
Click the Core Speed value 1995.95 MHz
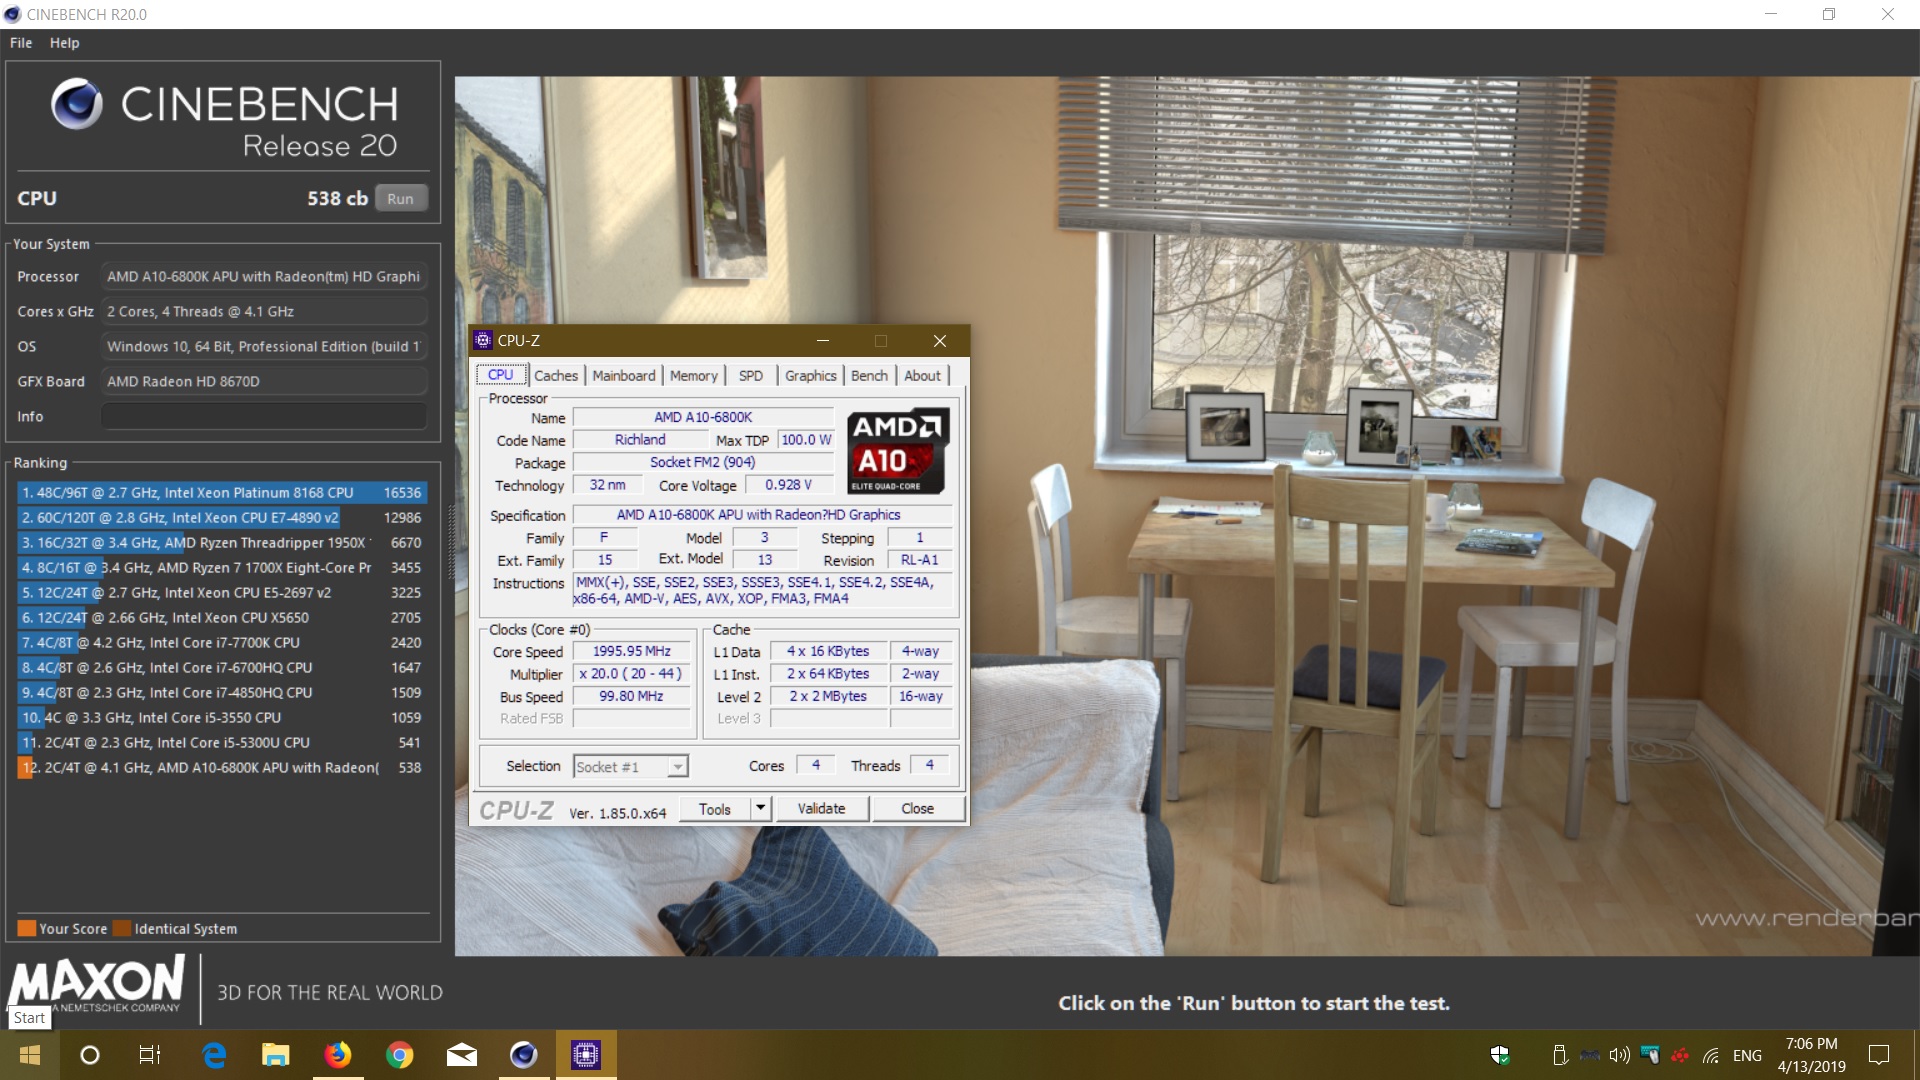[x=631, y=651]
